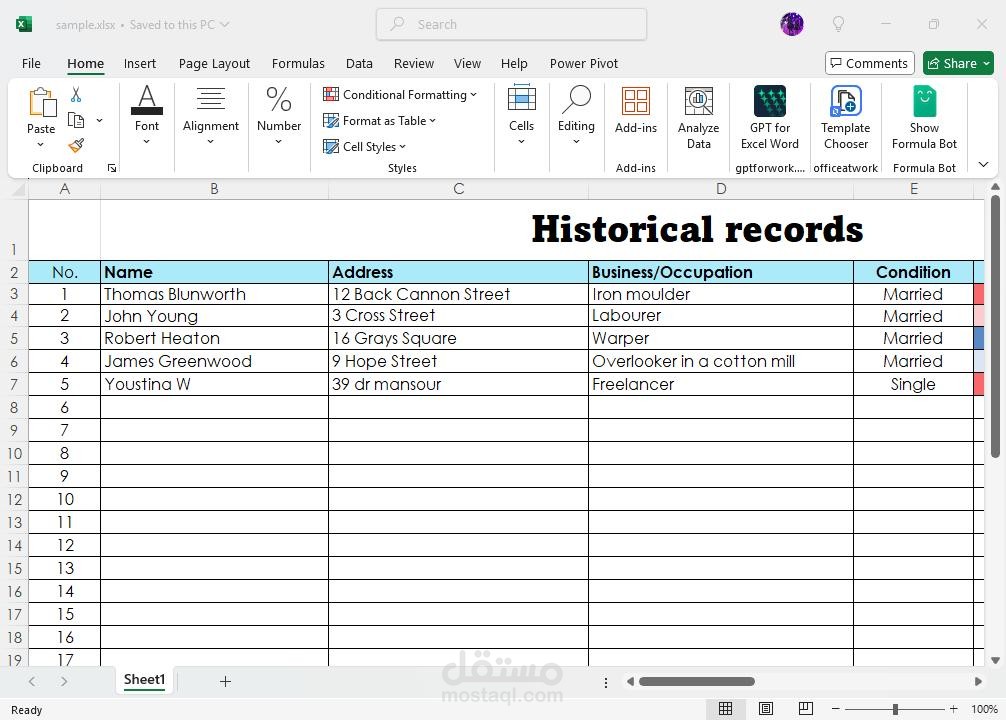
Task: Switch to Page Layout view
Action: coord(766,708)
